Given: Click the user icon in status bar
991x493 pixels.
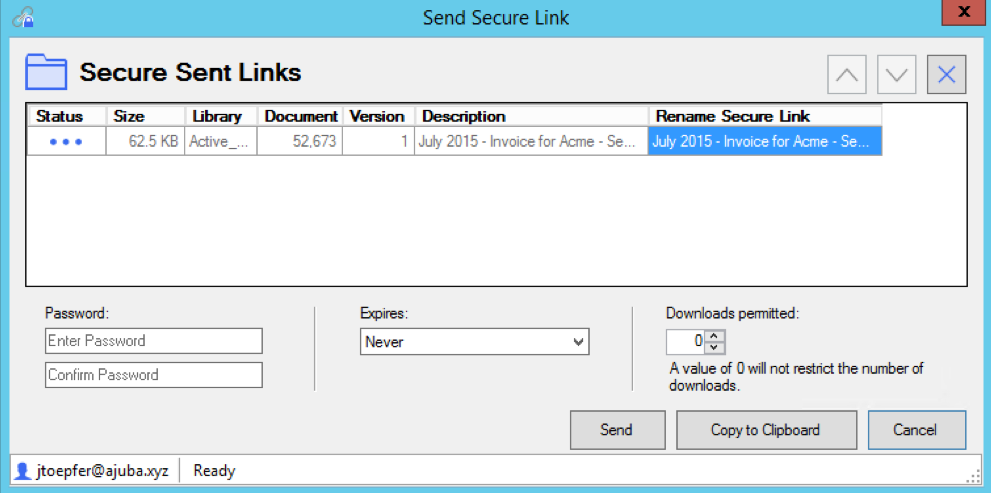Looking at the screenshot, I should point(22,470).
